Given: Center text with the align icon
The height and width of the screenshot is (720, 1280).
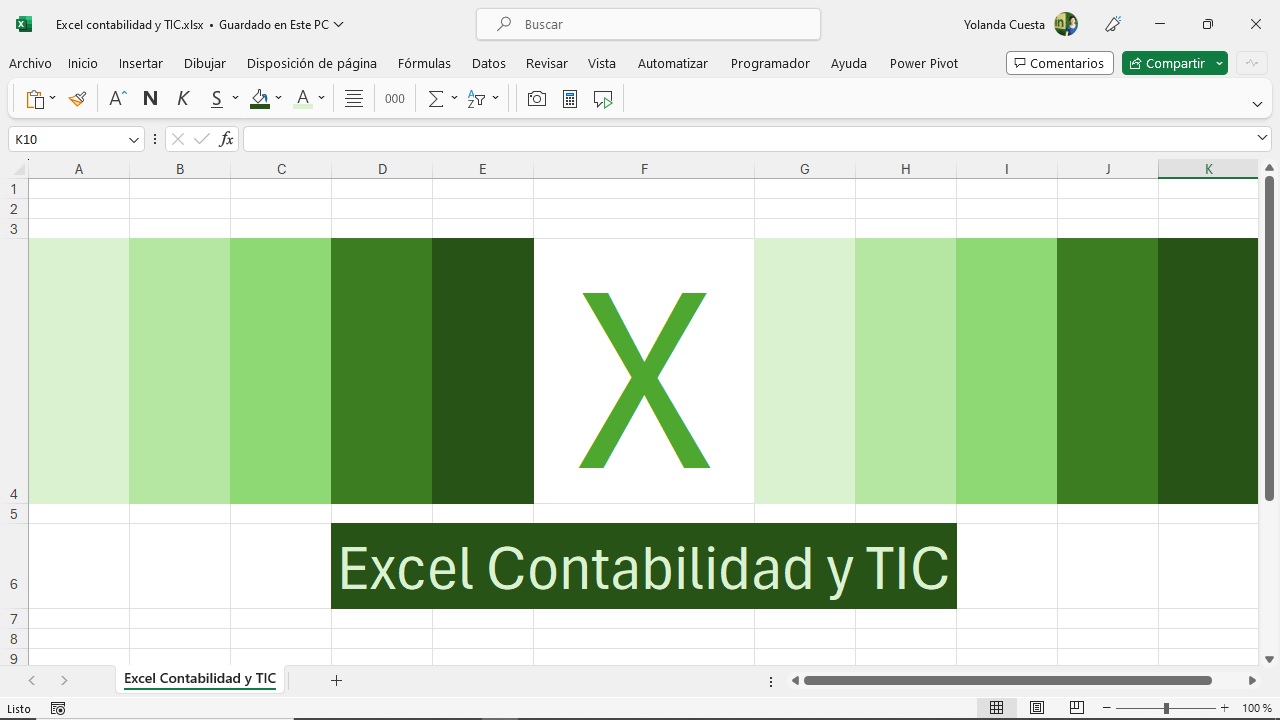Looking at the screenshot, I should pyautogui.click(x=354, y=99).
